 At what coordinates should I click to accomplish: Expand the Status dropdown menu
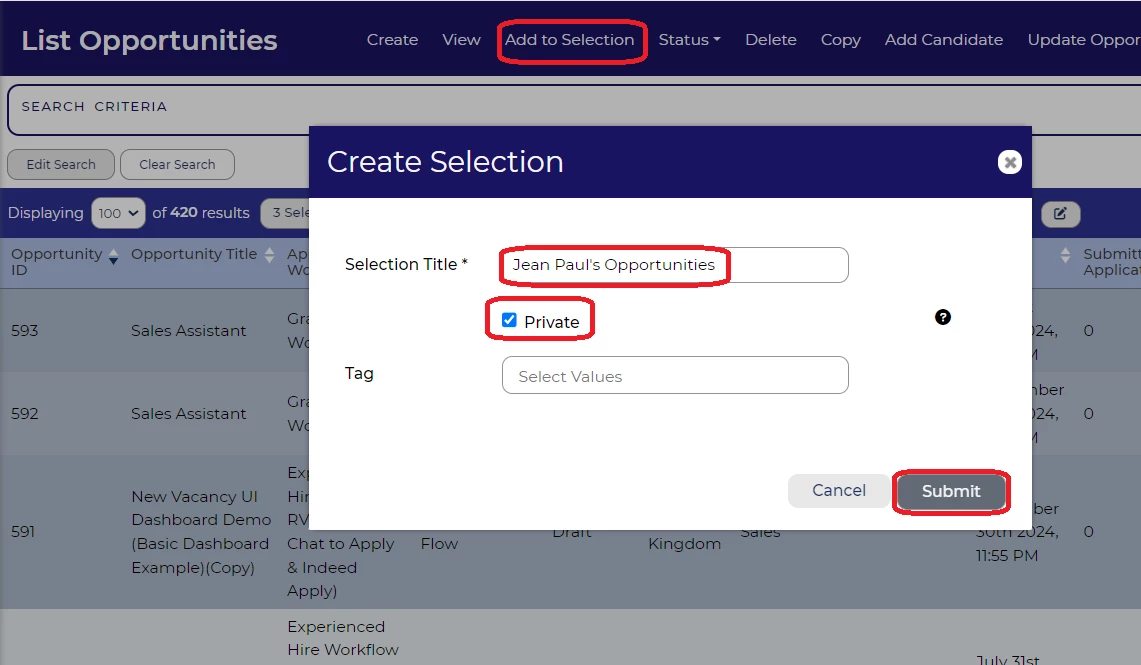pyautogui.click(x=689, y=40)
